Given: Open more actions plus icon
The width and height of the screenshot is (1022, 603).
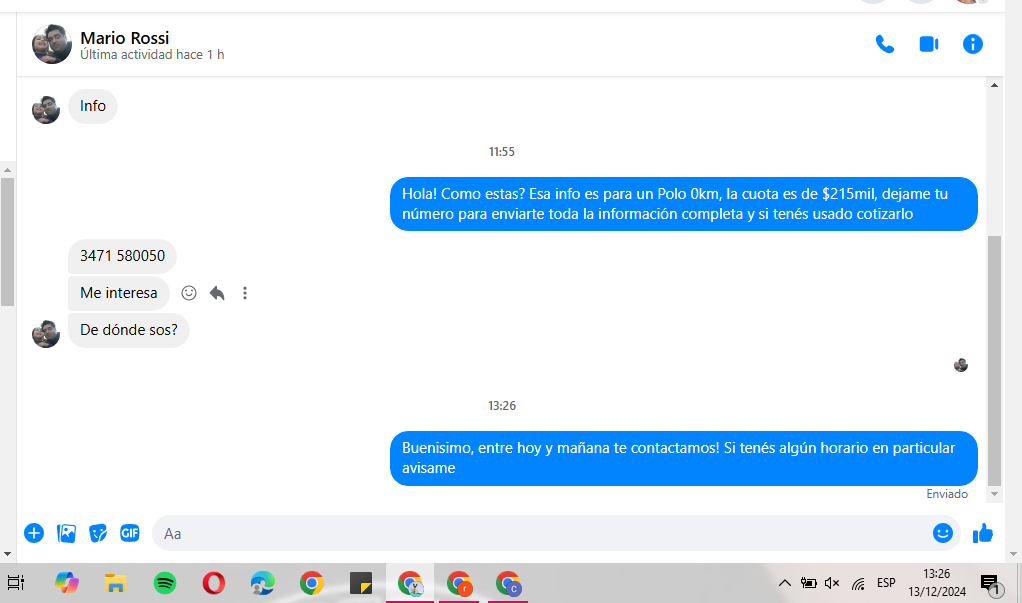Looking at the screenshot, I should coord(34,533).
